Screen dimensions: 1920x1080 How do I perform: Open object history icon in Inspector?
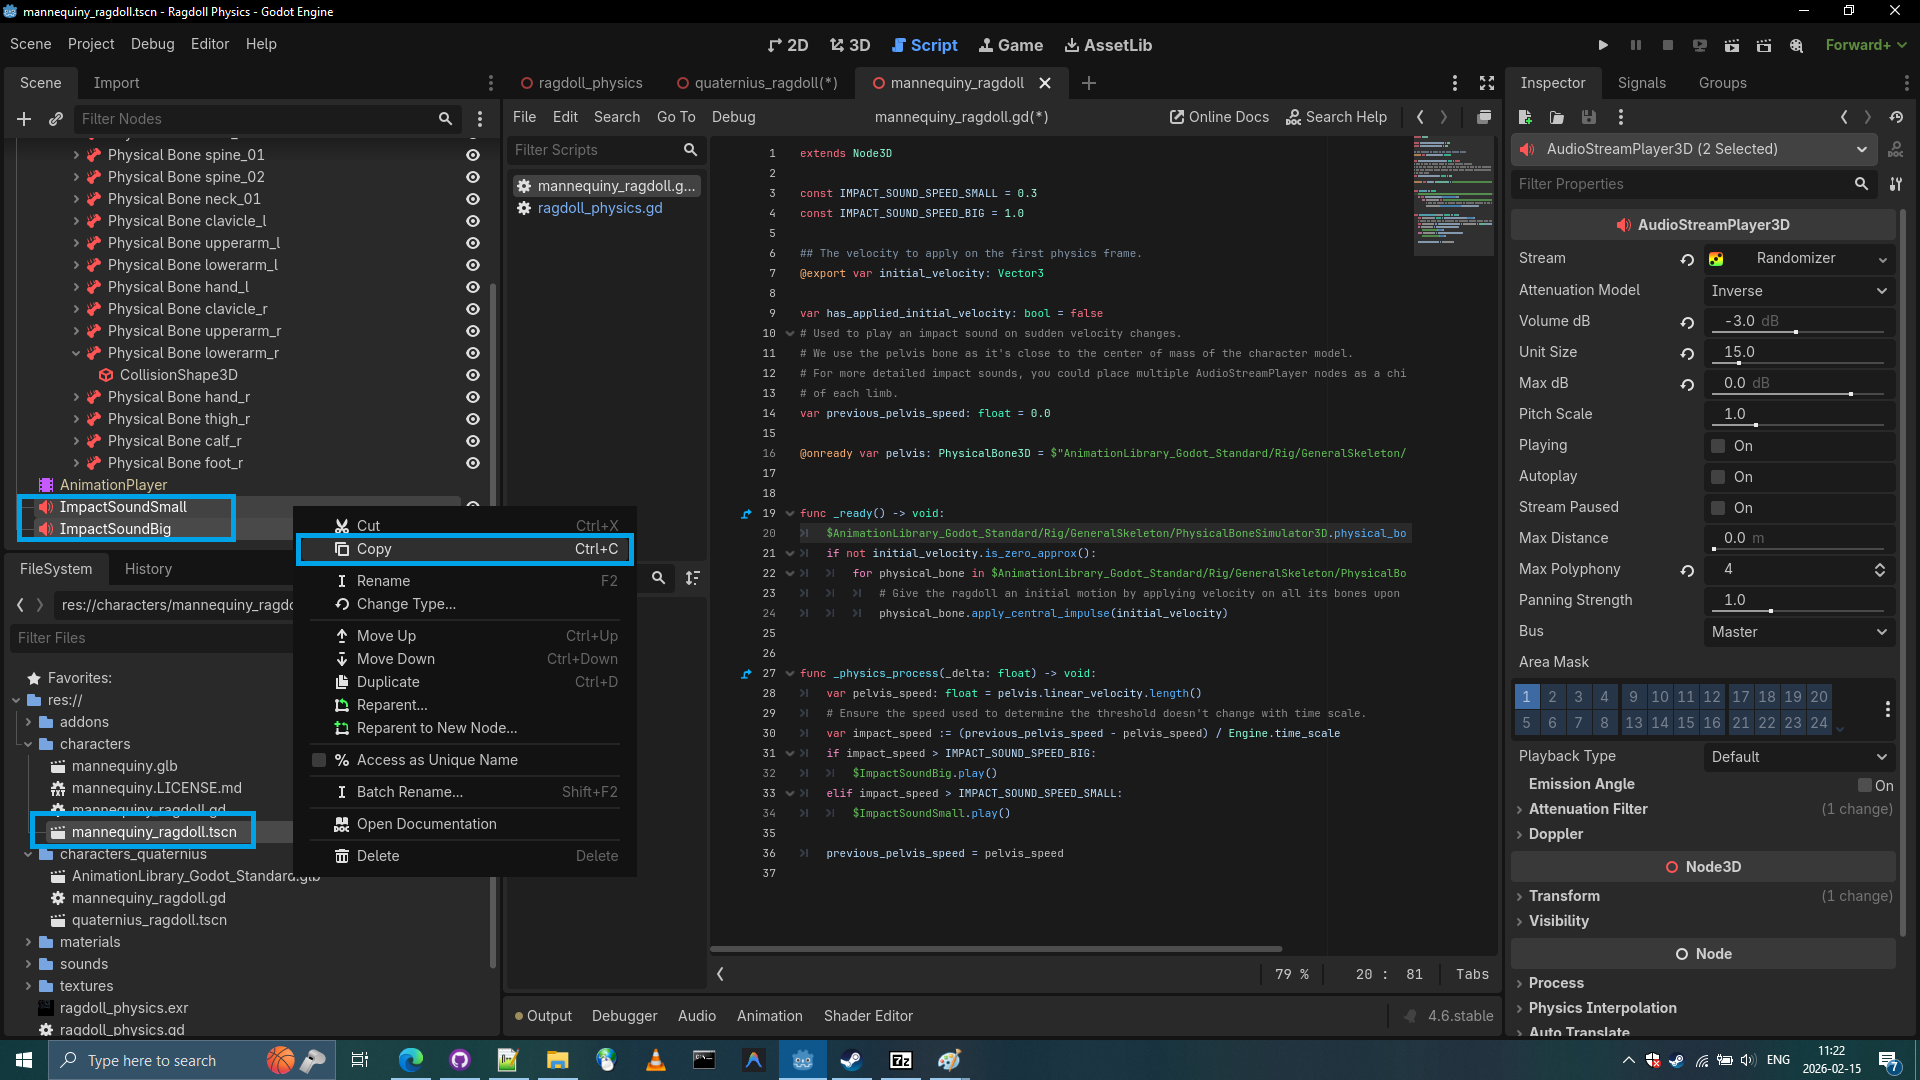click(1896, 117)
